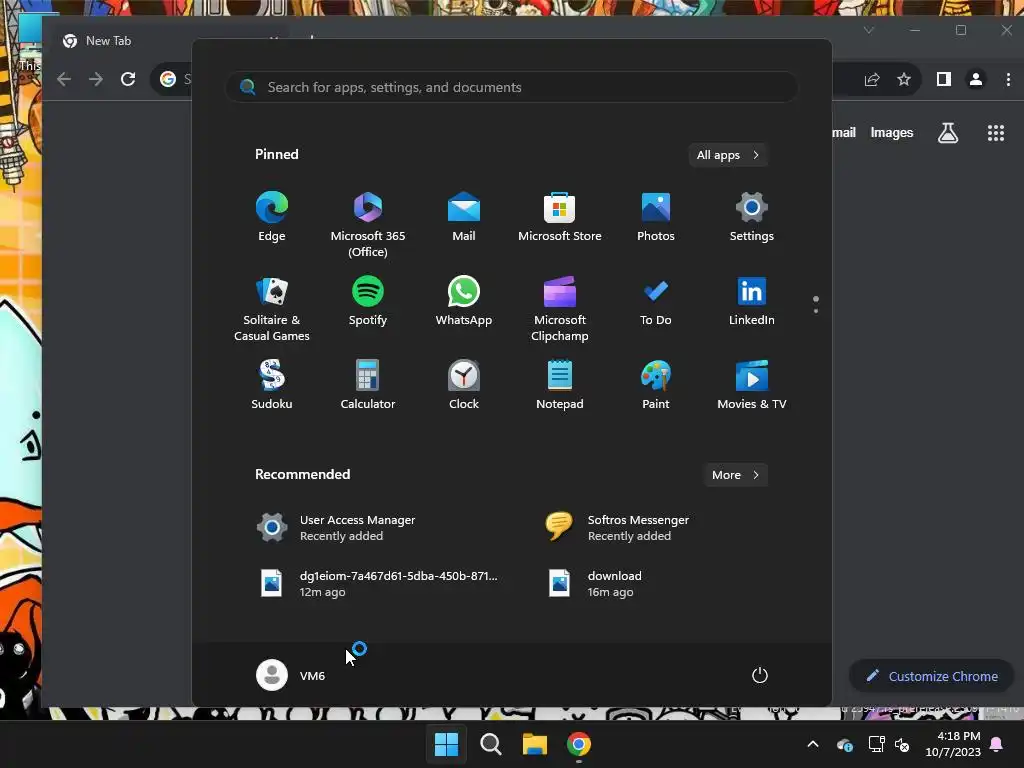The width and height of the screenshot is (1024, 768).
Task: Click the Power button in Start menu
Action: (x=760, y=675)
